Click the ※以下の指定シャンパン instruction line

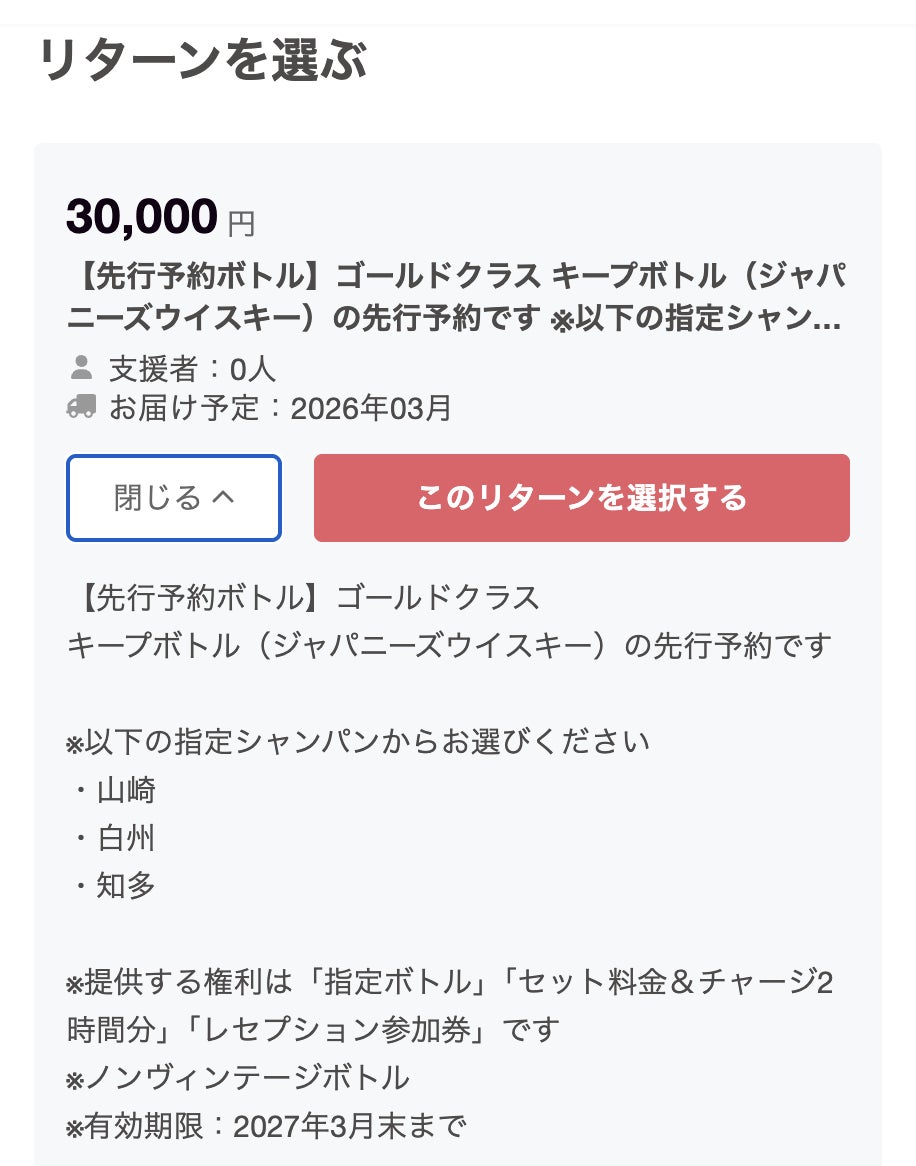click(x=358, y=742)
